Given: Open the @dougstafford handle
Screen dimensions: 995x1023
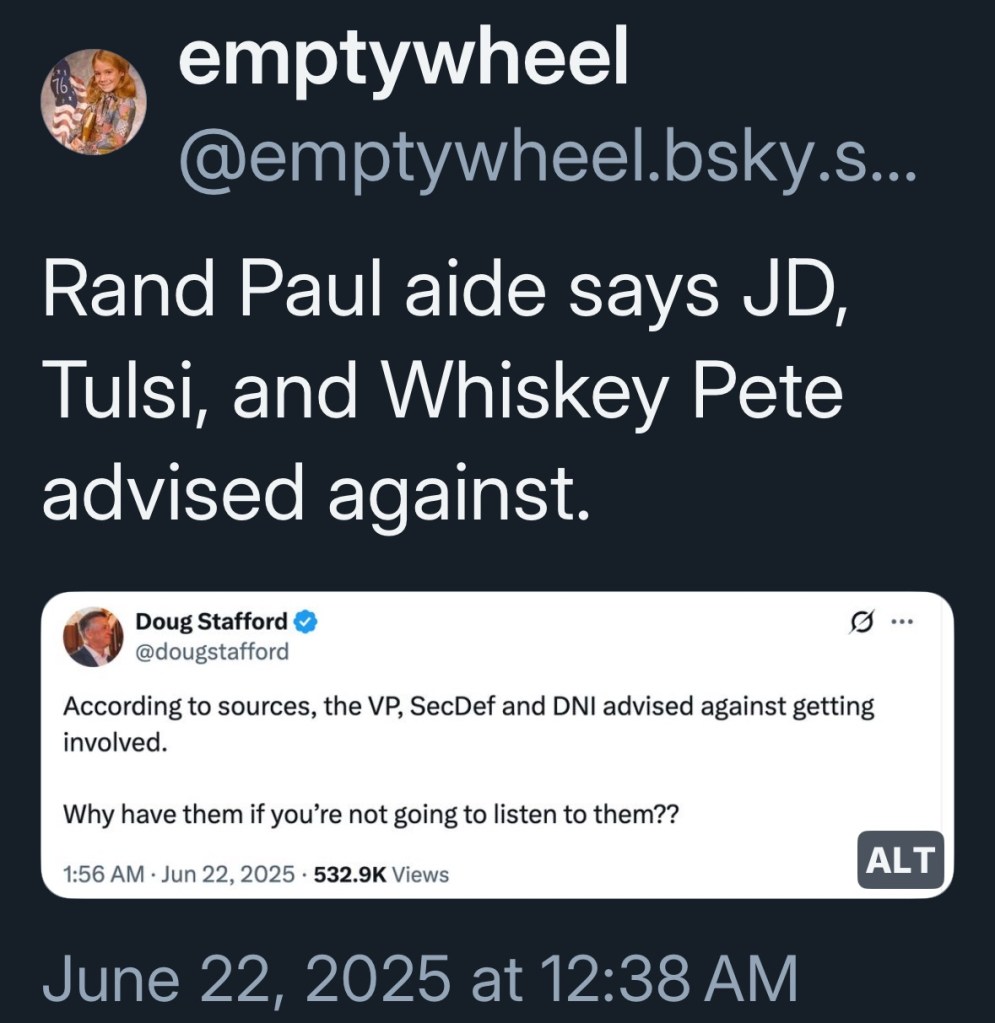Looking at the screenshot, I should 211,652.
